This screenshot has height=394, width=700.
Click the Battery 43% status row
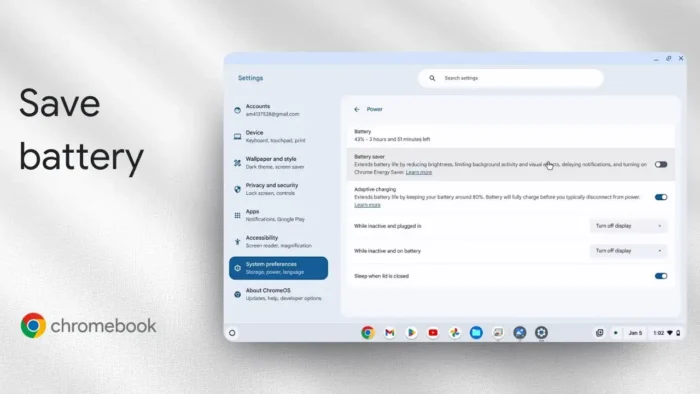pos(510,136)
